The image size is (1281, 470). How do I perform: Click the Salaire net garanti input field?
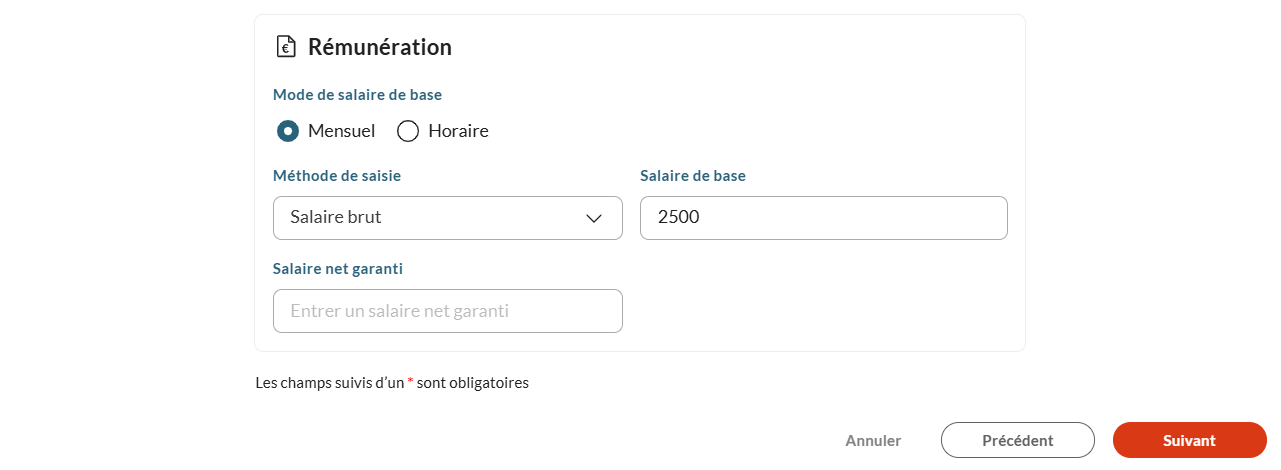coord(448,311)
